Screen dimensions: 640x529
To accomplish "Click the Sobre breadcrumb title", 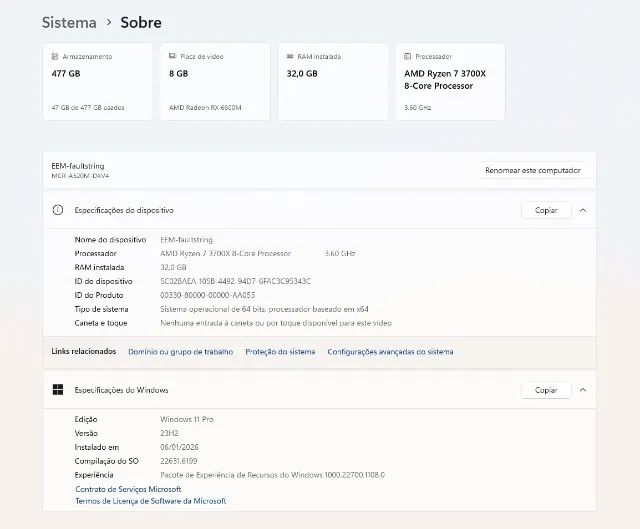I will [x=141, y=22].
